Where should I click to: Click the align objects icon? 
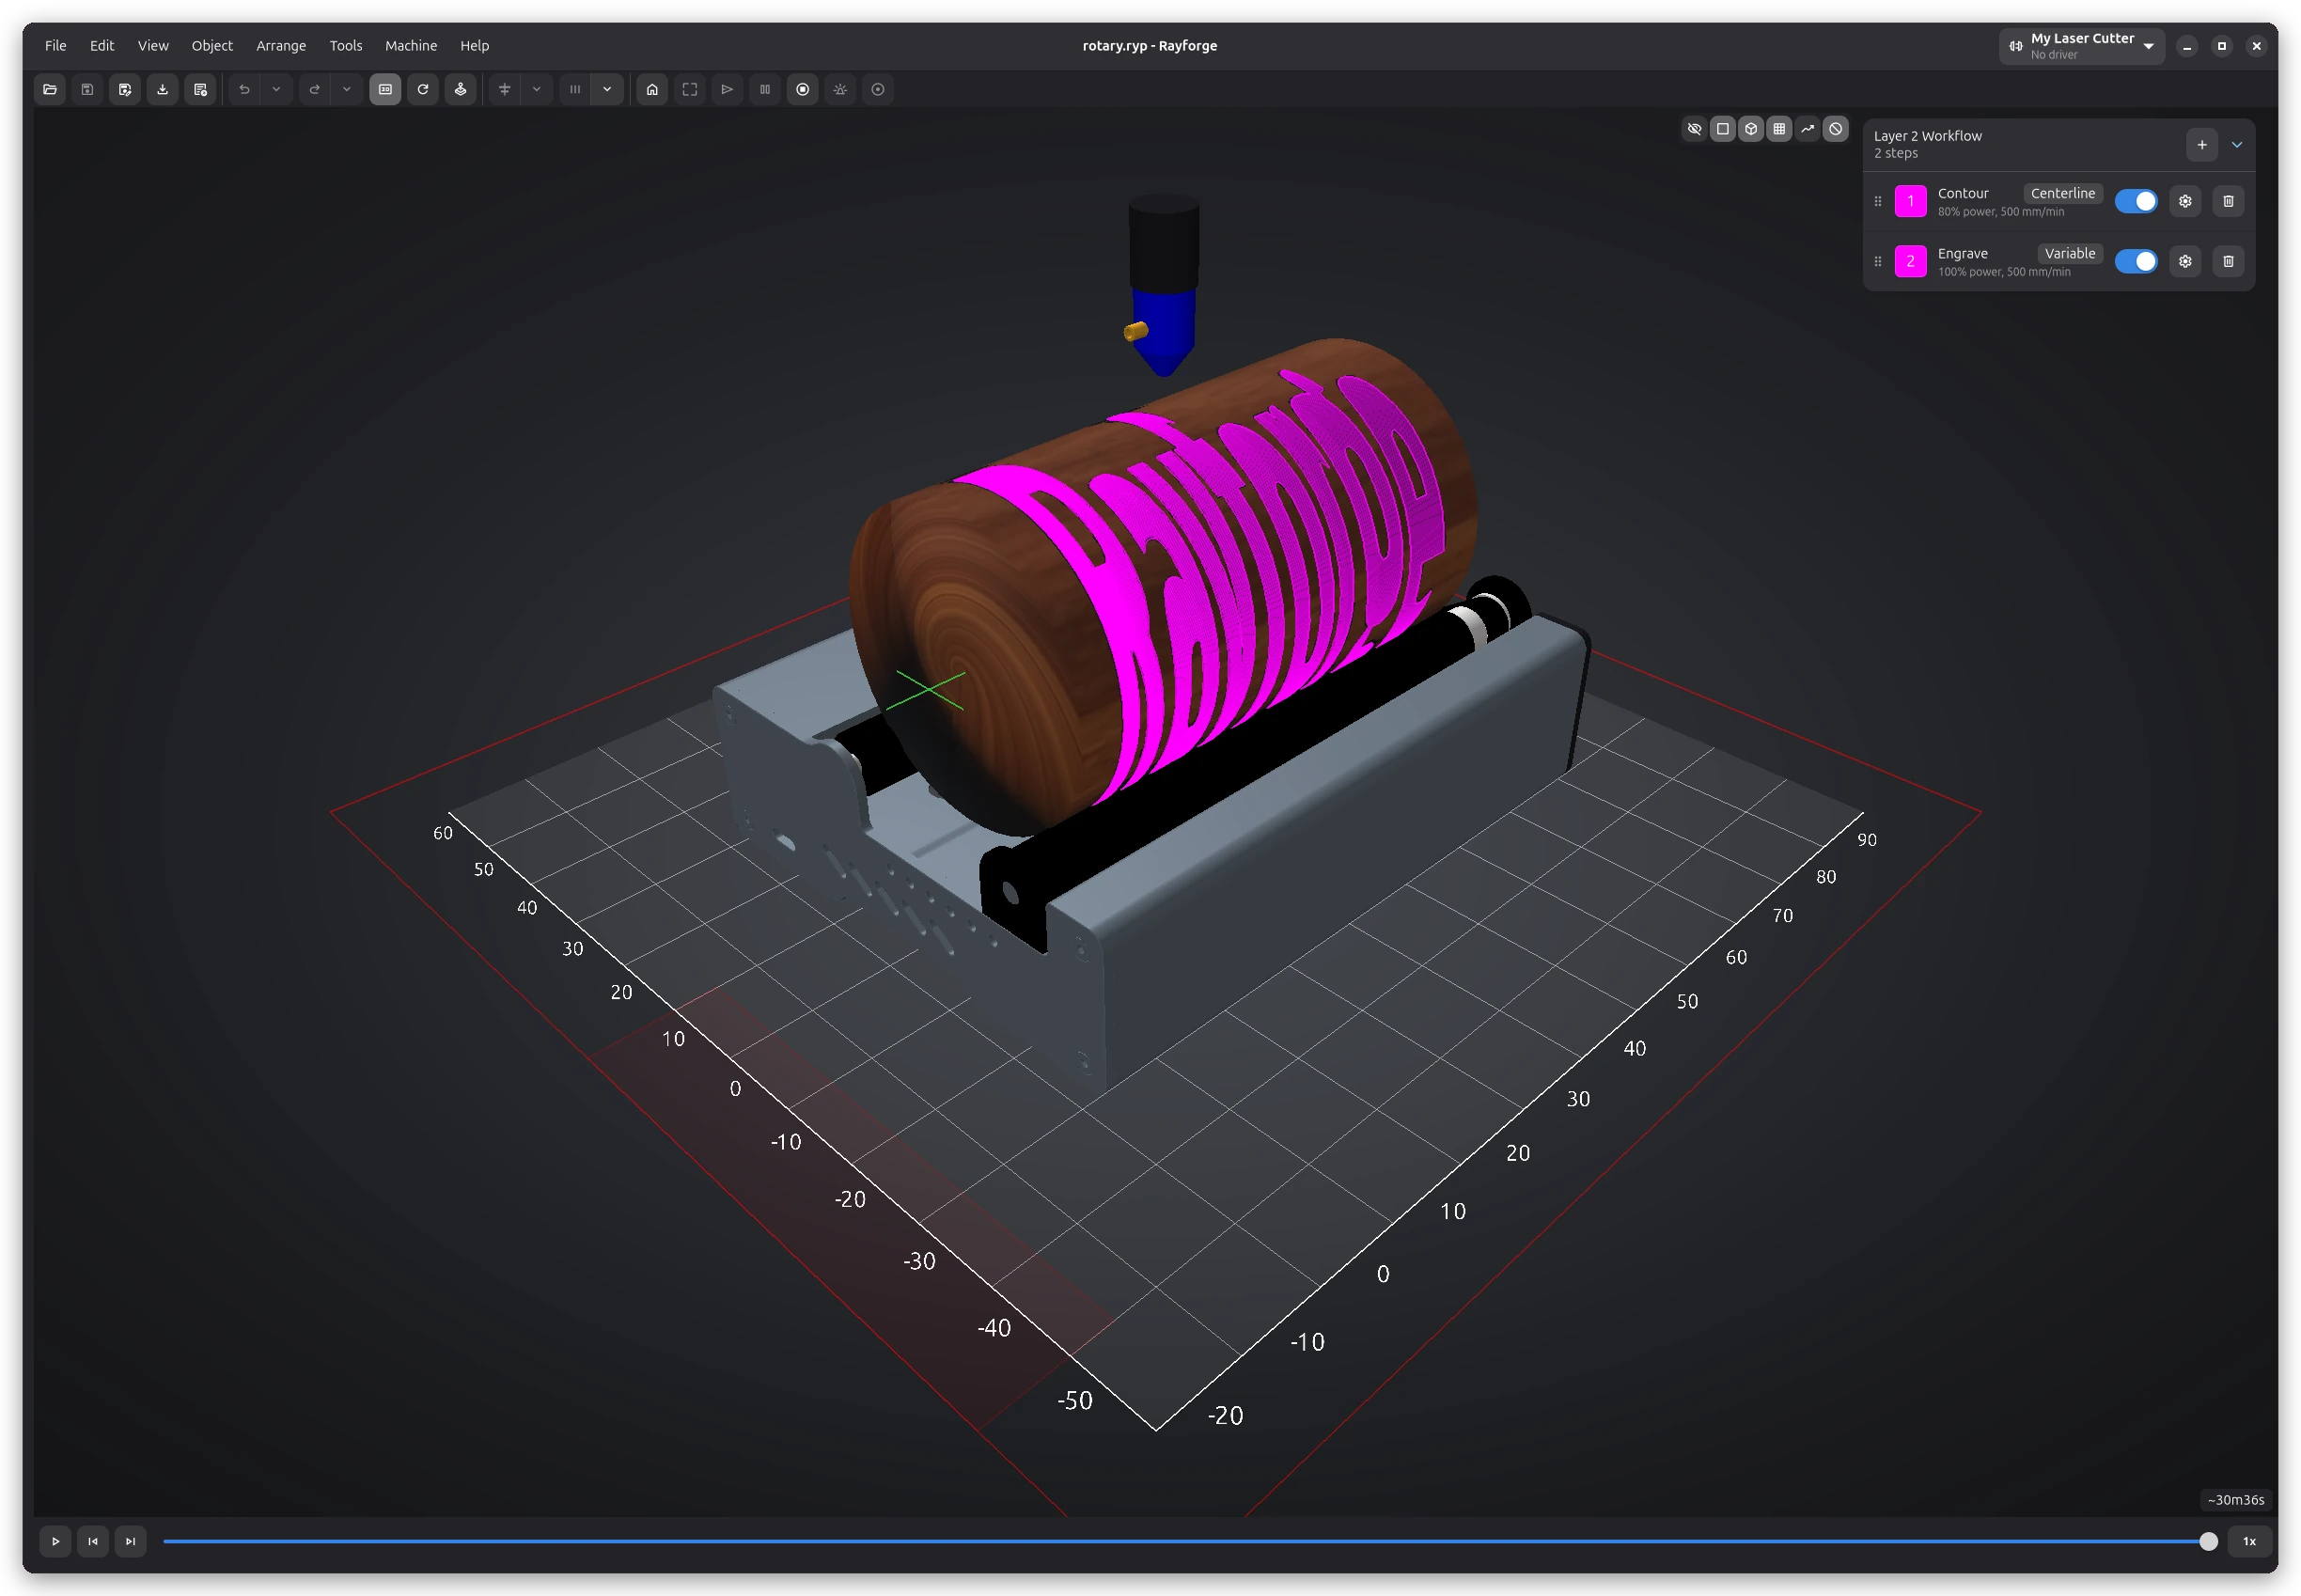click(x=504, y=89)
